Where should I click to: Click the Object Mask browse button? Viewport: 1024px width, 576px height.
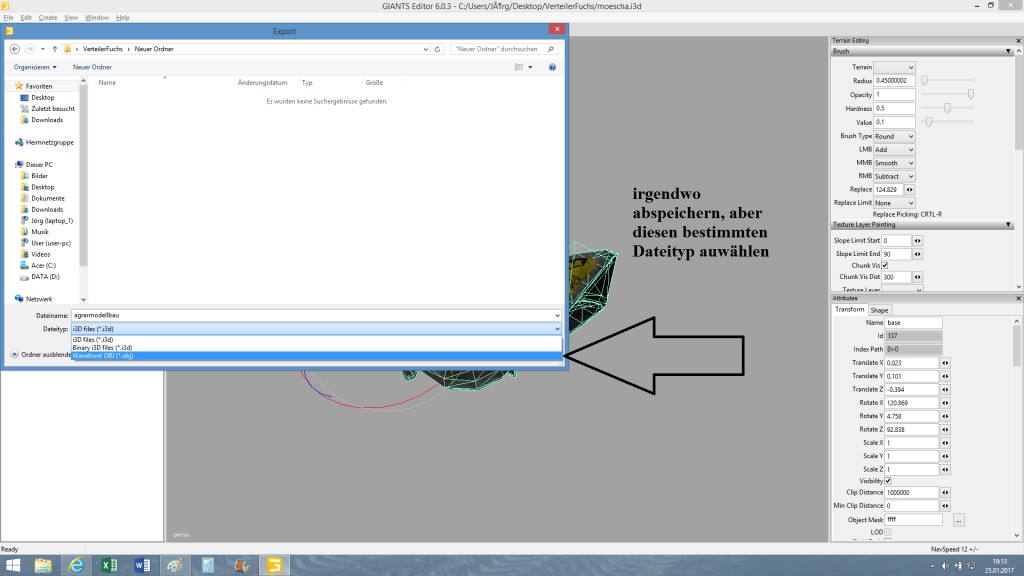click(x=959, y=520)
